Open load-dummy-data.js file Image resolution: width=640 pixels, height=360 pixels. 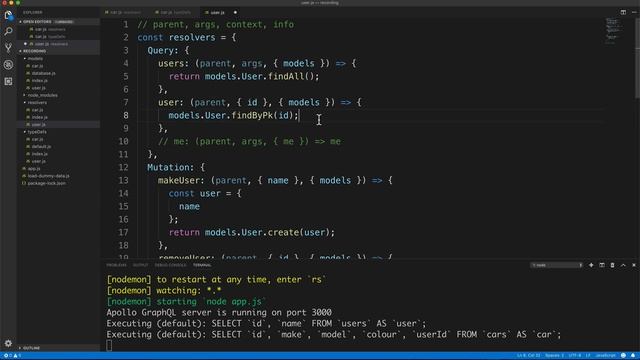(48, 176)
